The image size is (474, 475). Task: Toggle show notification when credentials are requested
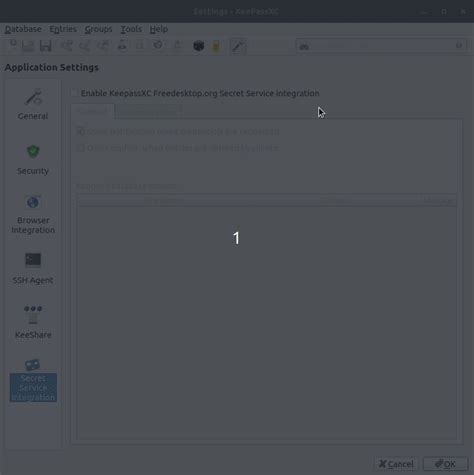click(178, 131)
